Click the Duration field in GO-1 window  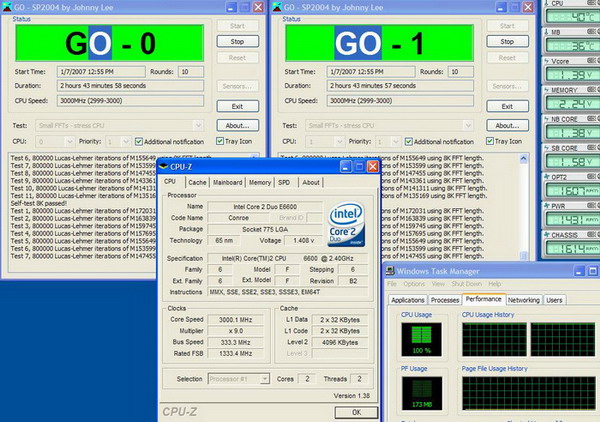[400, 86]
